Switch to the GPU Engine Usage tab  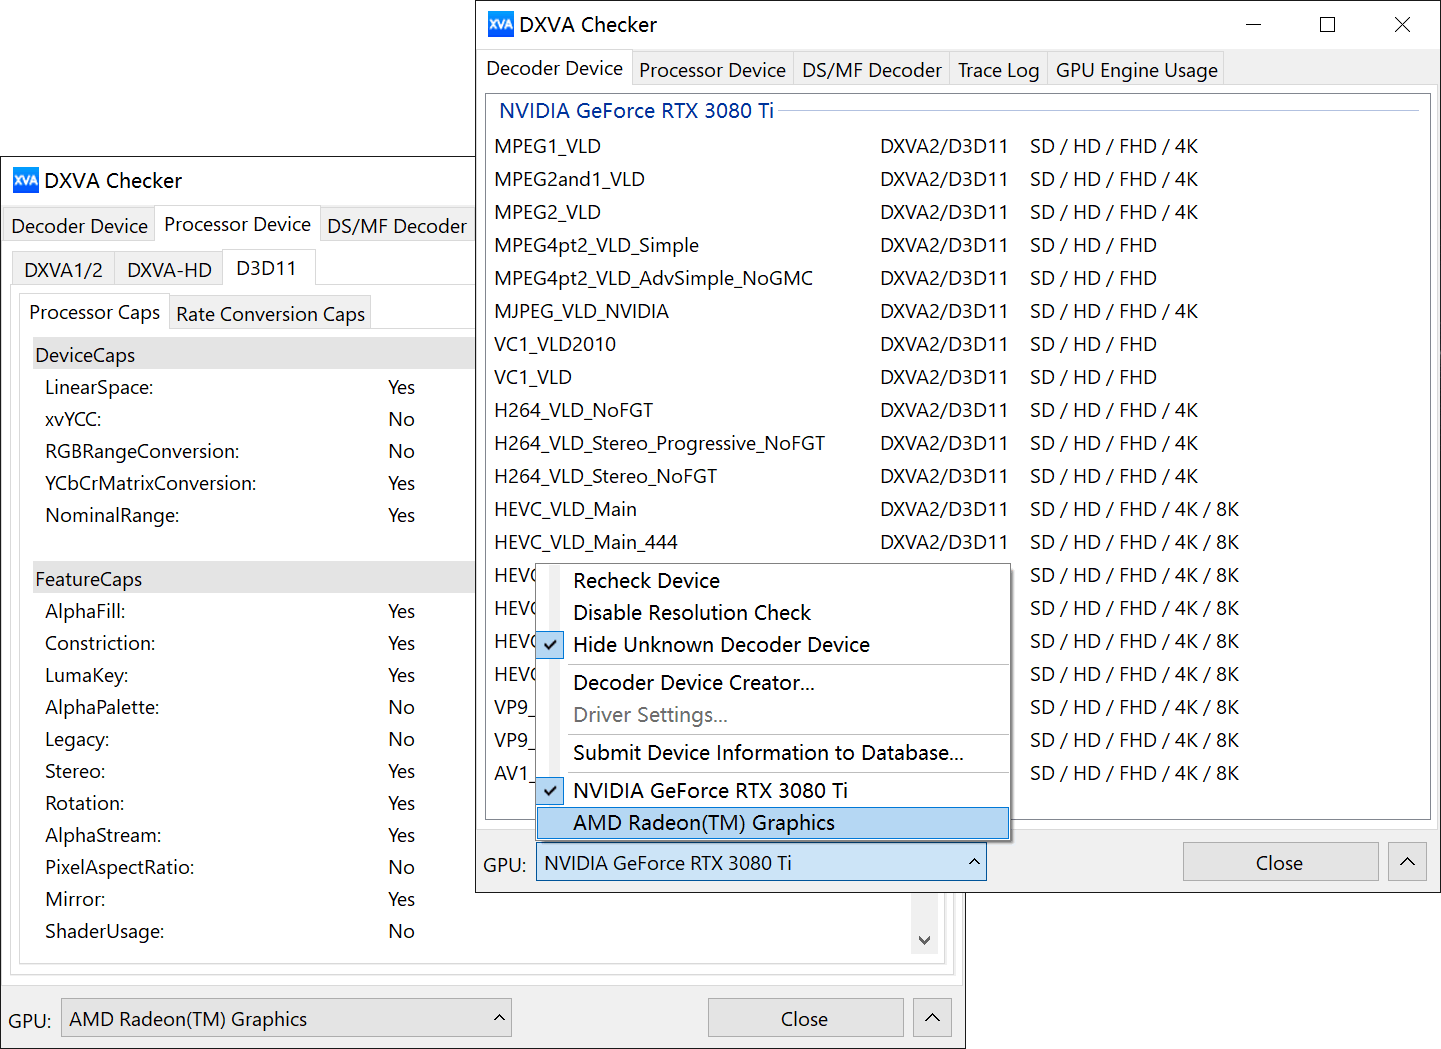point(1136,70)
